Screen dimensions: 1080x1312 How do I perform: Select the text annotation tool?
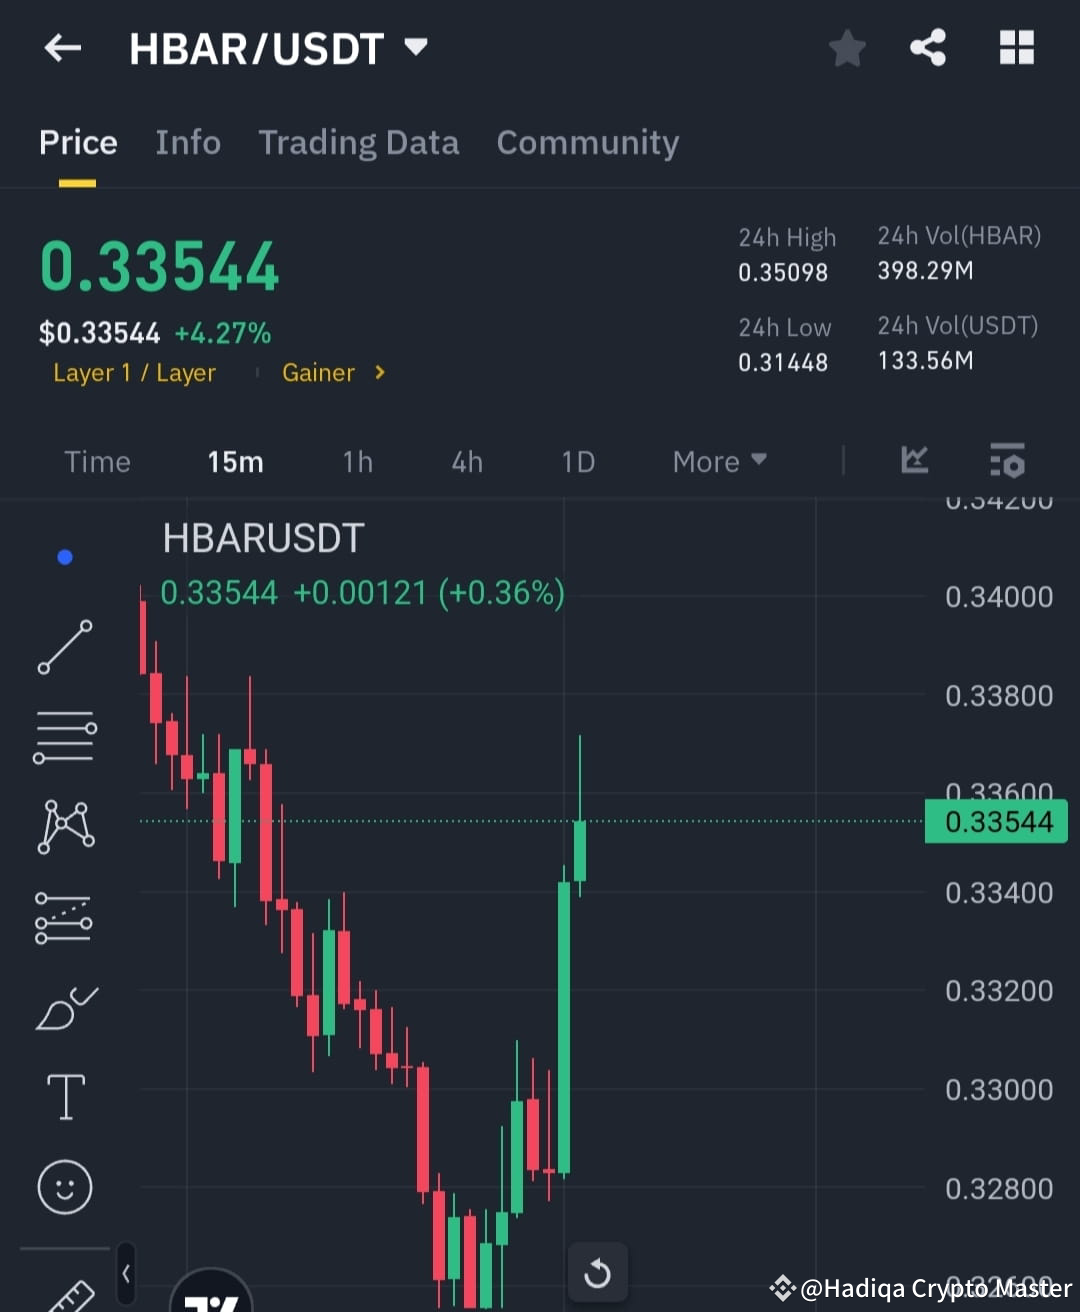[64, 1096]
